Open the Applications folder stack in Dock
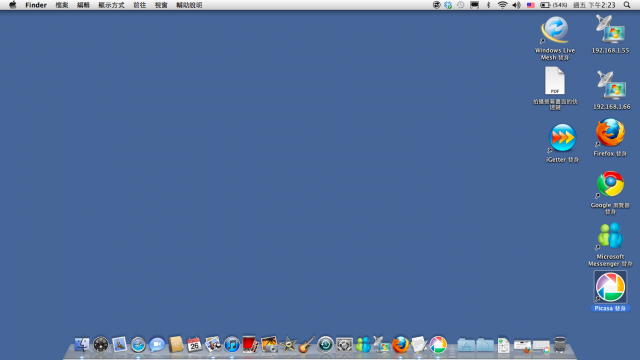The width and height of the screenshot is (640, 360). tap(466, 345)
